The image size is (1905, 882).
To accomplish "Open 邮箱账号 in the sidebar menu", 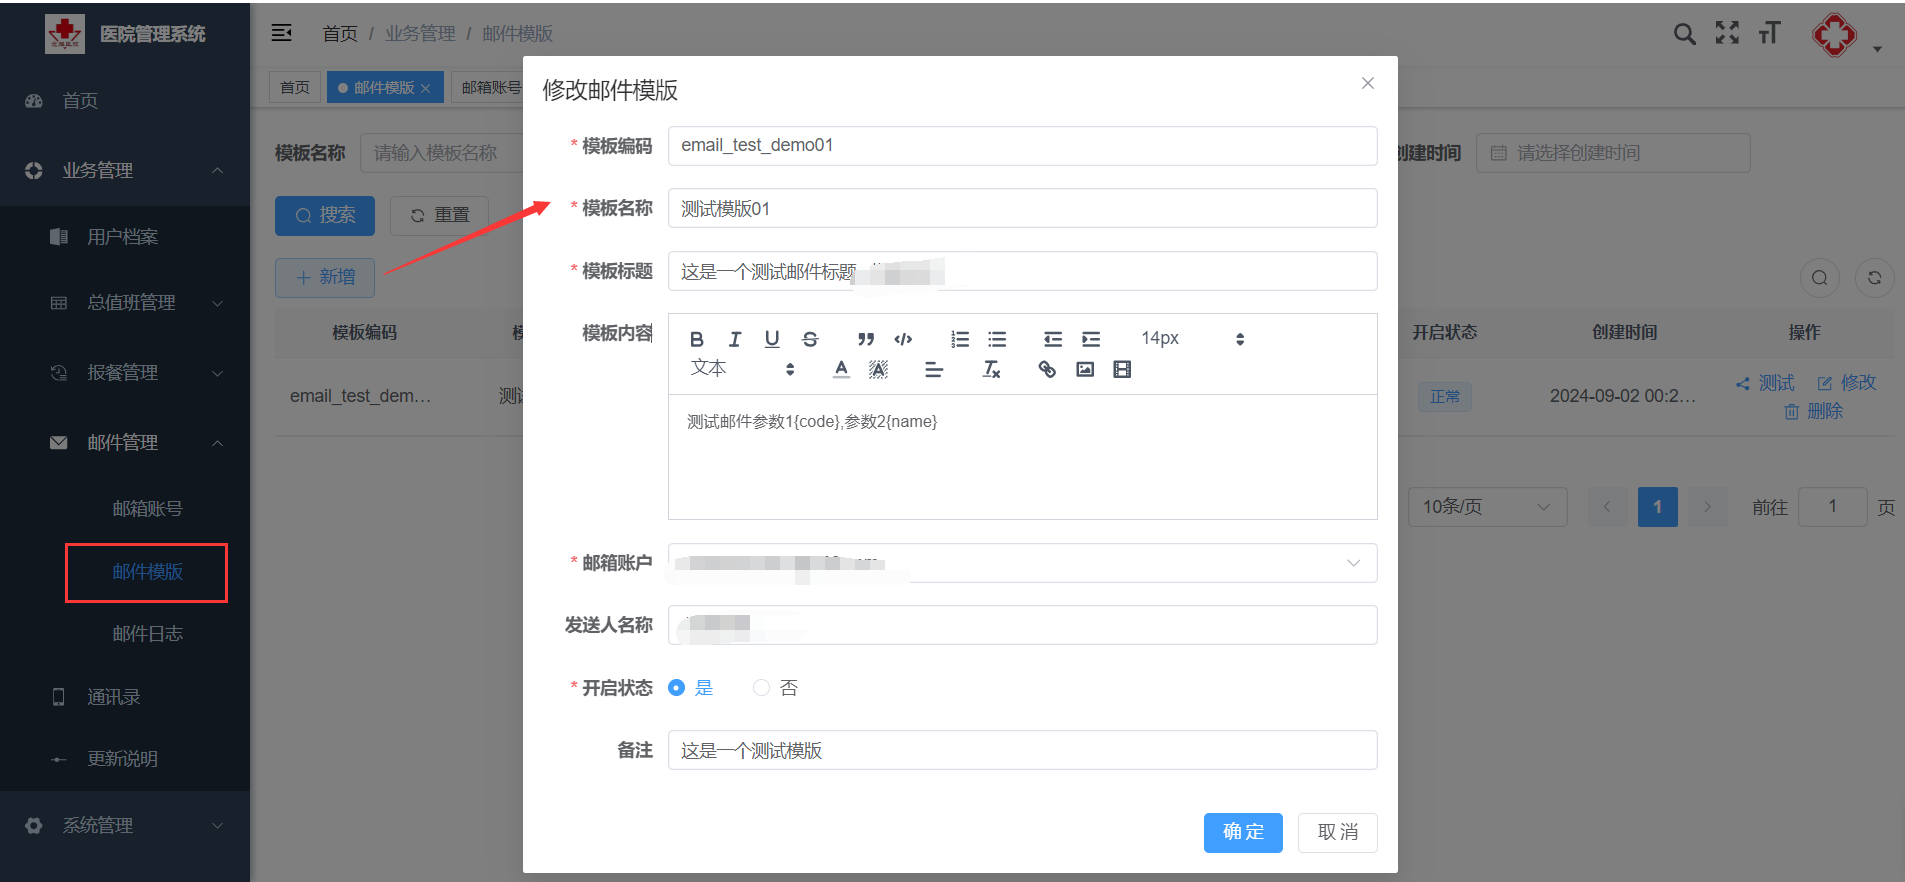I will pyautogui.click(x=147, y=509).
